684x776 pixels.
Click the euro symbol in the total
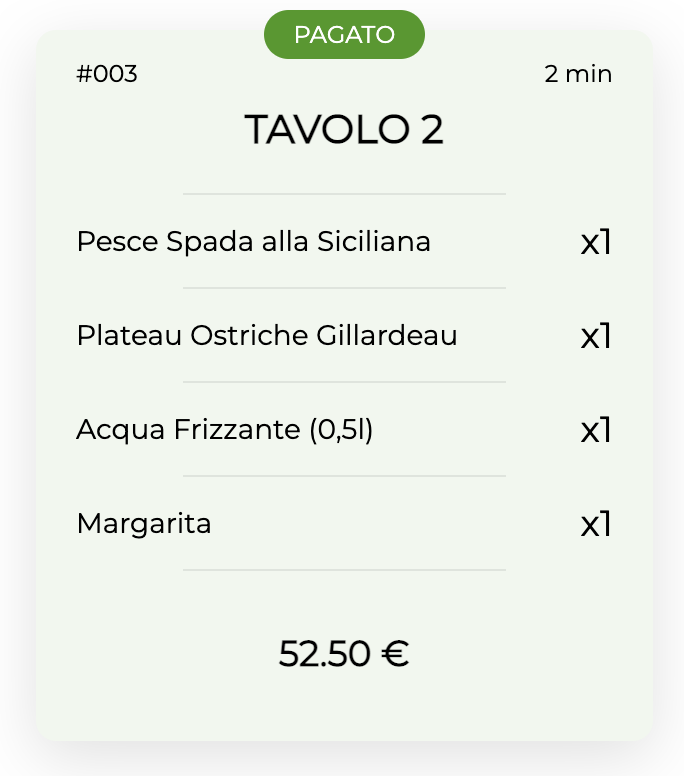coord(395,654)
